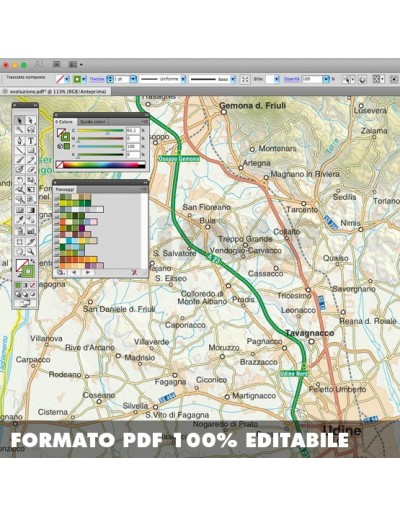
Task: Select the Width/Warp tool
Action: tap(20, 190)
